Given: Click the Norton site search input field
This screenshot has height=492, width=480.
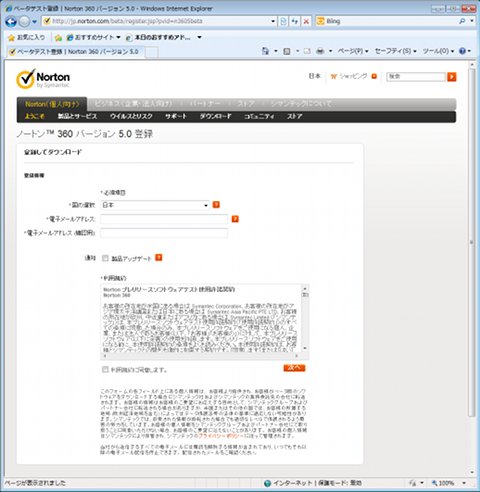Looking at the screenshot, I should coord(416,77).
